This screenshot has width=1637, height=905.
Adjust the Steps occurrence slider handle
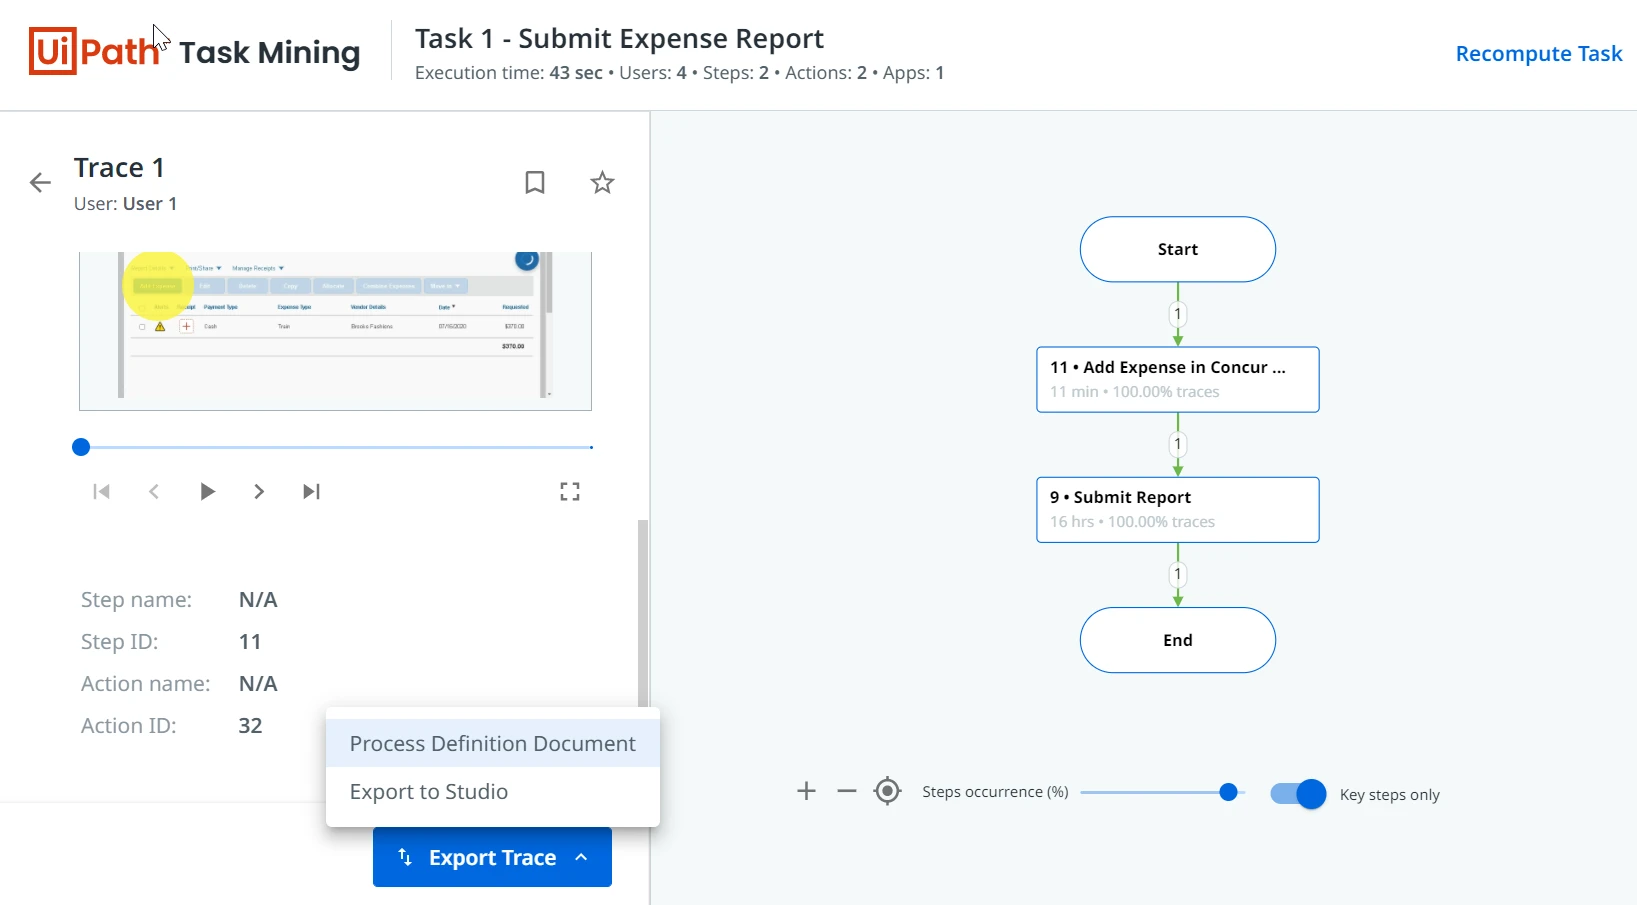pos(1228,792)
